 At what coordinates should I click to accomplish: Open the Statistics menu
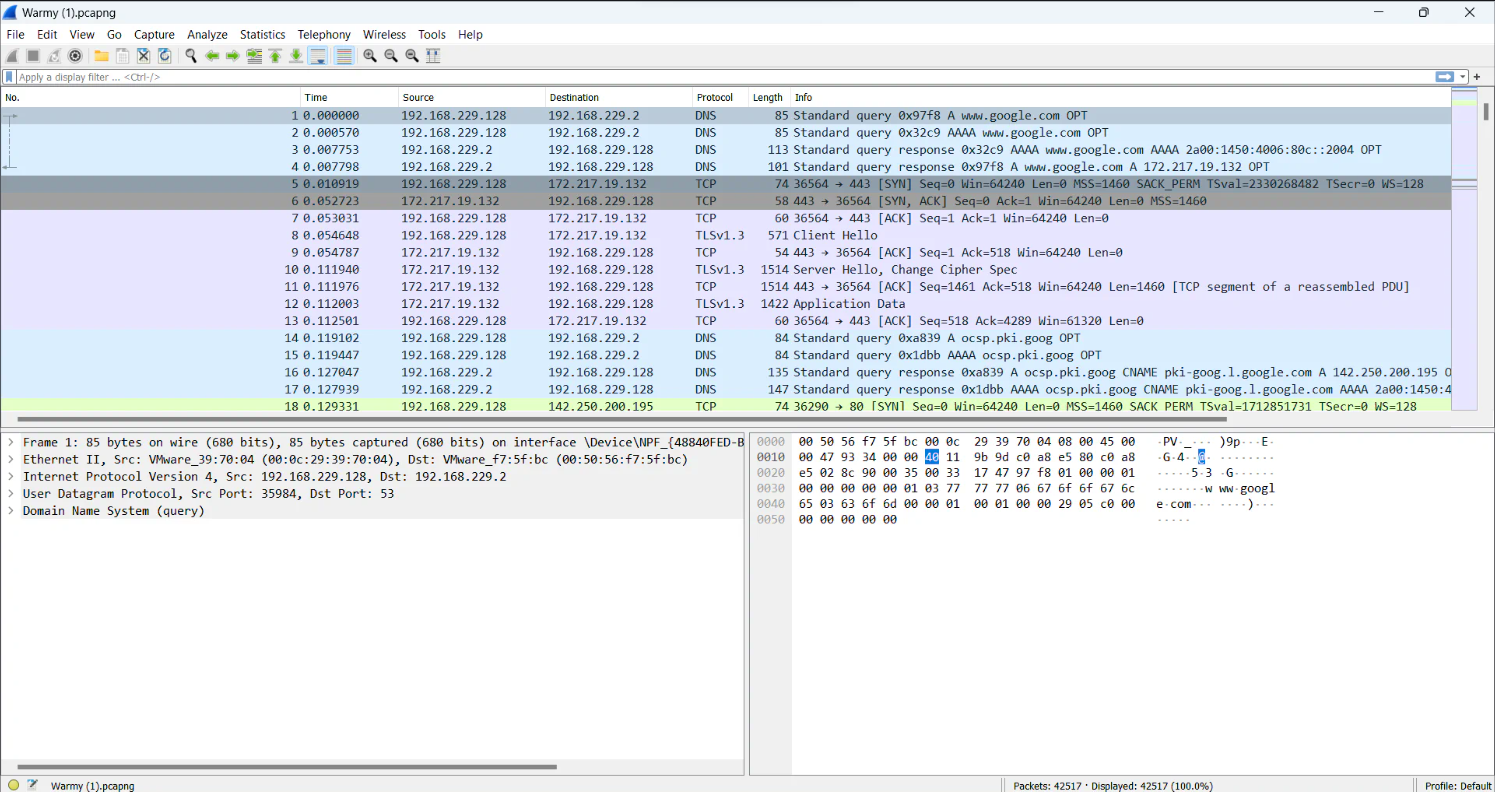tap(262, 34)
